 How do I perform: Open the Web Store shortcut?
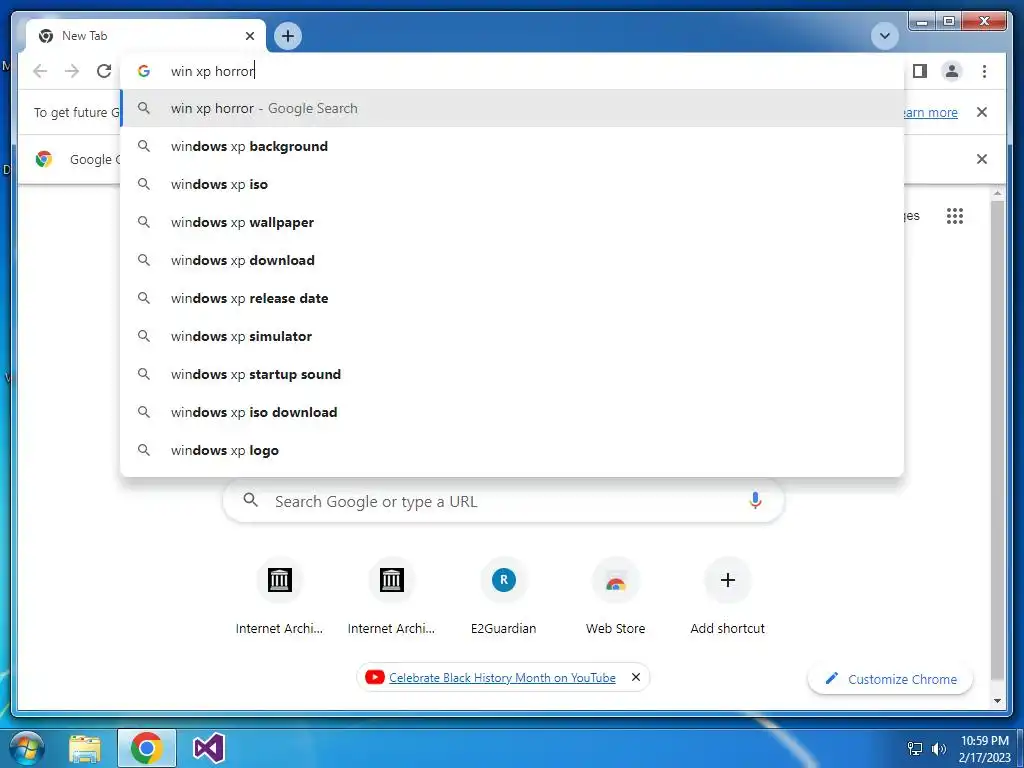click(615, 597)
